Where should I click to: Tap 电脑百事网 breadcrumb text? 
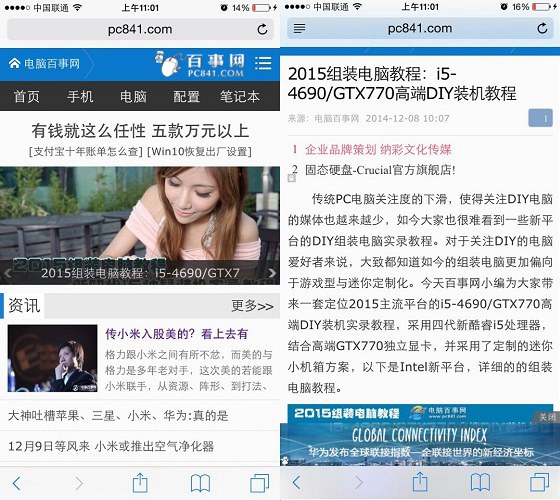52,64
